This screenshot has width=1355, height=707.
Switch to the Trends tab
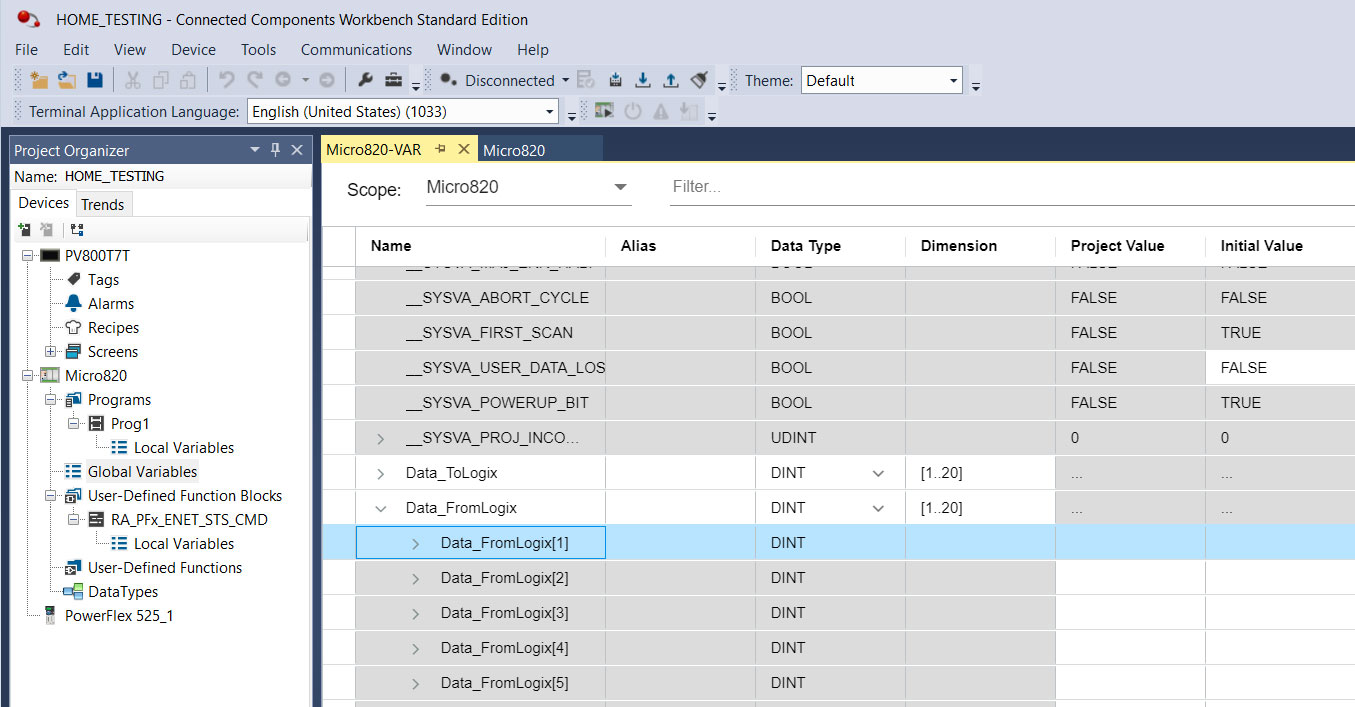click(x=103, y=204)
